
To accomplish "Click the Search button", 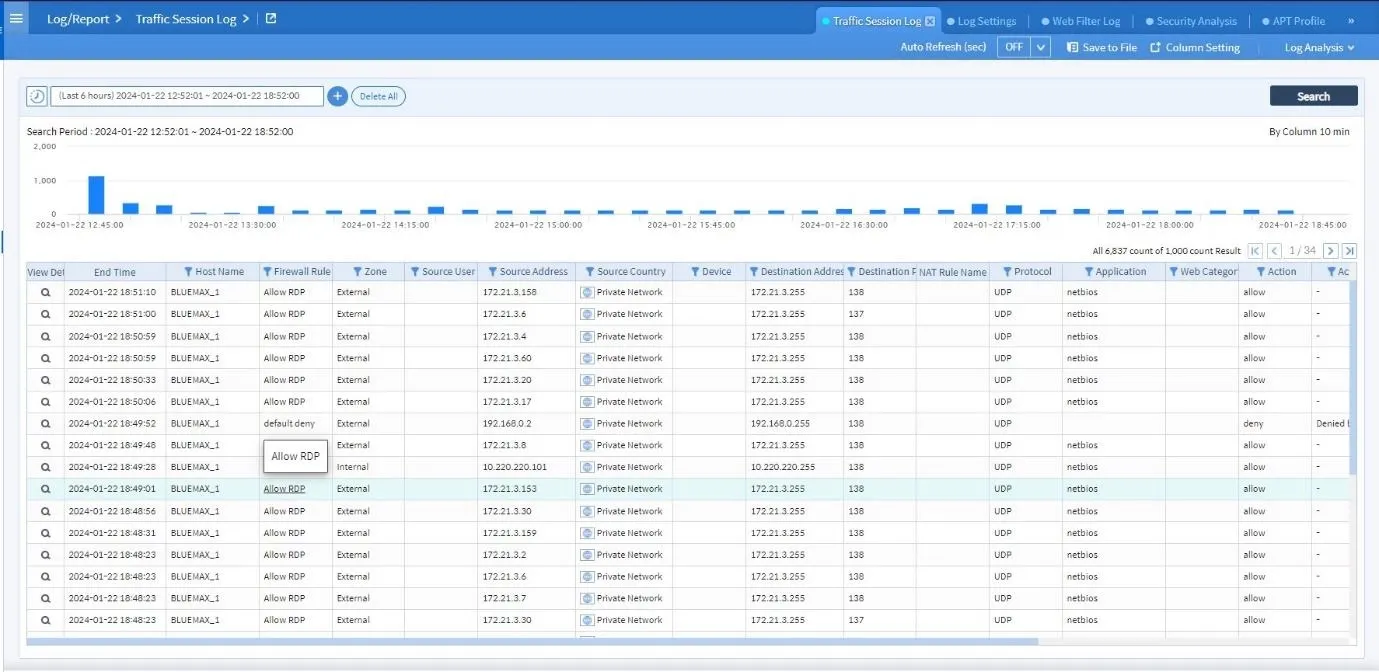I will tap(1313, 95).
